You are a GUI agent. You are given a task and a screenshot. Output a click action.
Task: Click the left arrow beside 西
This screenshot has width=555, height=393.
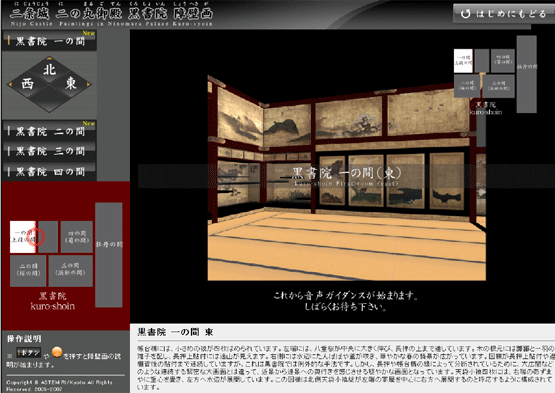(x=10, y=84)
